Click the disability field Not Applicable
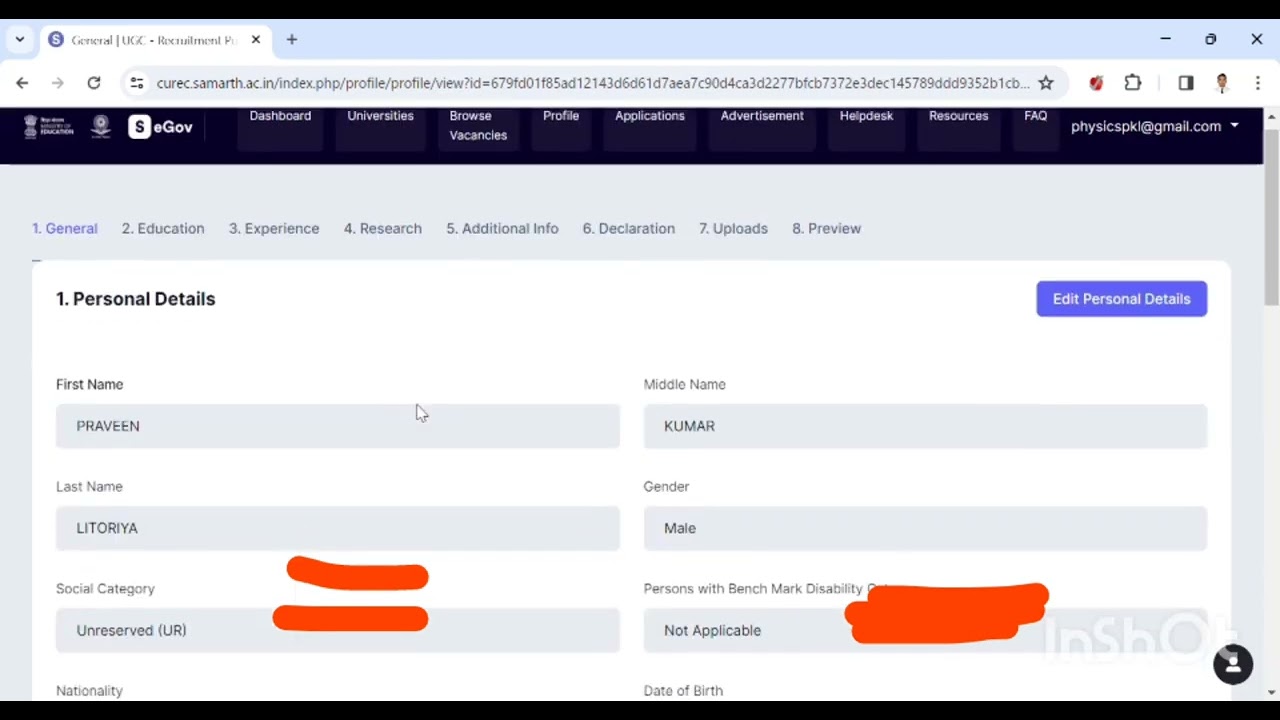The height and width of the screenshot is (720, 1280). pyautogui.click(x=925, y=630)
